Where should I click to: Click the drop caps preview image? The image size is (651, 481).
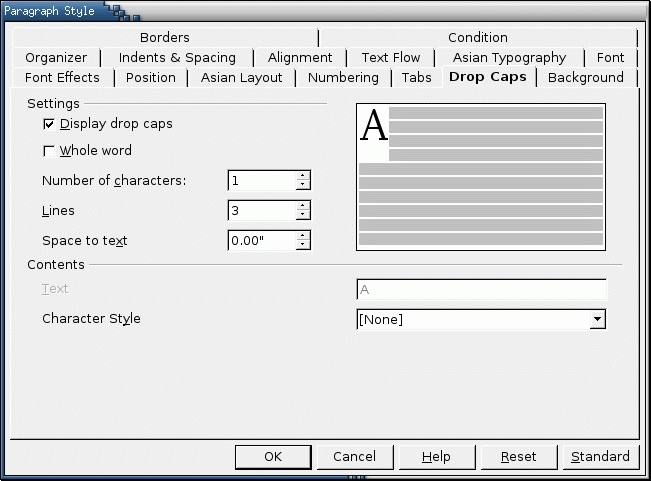pos(481,176)
